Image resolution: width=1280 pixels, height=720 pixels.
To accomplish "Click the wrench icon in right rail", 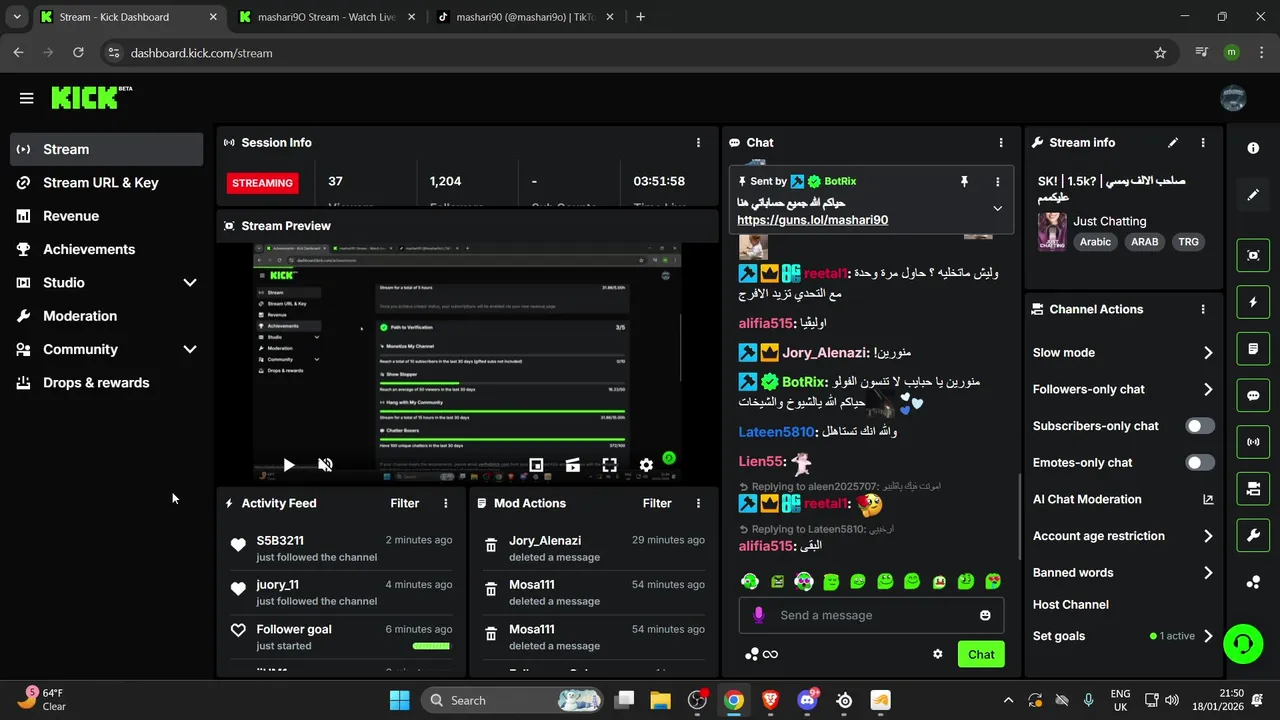I will point(1253,535).
